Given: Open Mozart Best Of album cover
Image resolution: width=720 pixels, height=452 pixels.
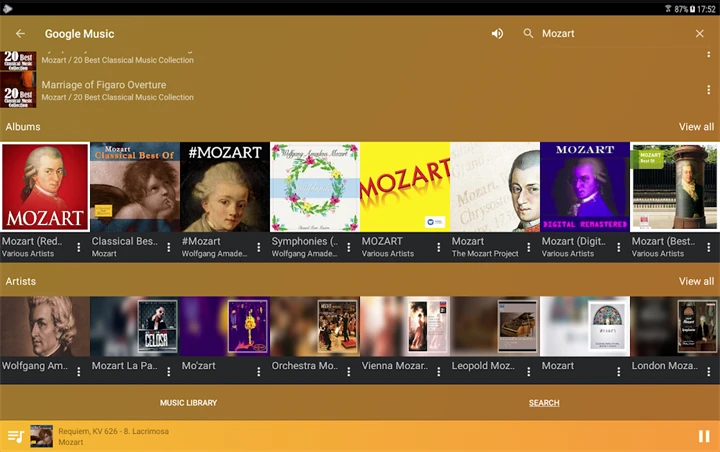Looking at the screenshot, I should click(x=675, y=187).
